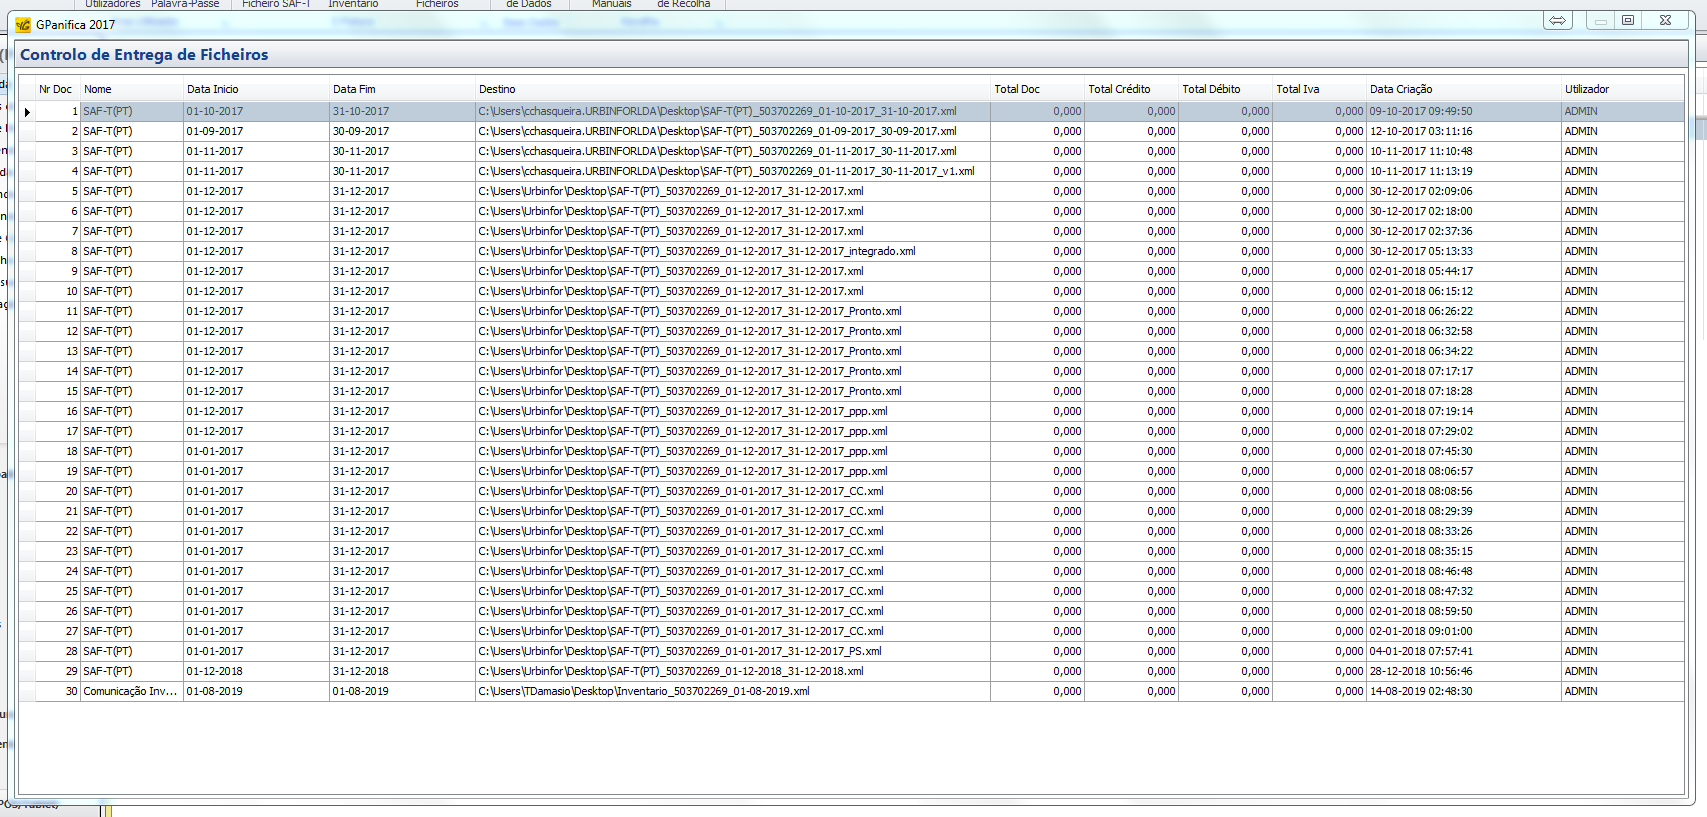Image resolution: width=1707 pixels, height=817 pixels.
Task: Click destination path ending in _PS.xml
Action: pos(680,651)
